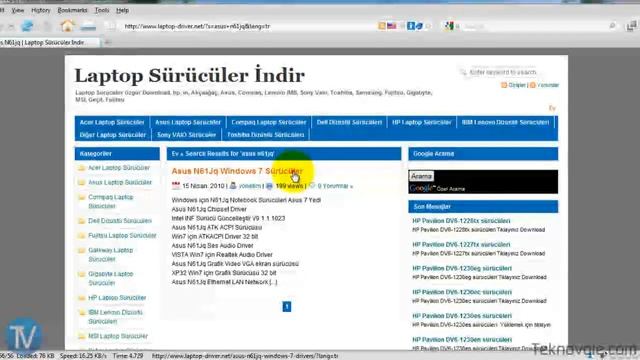
Task: Open HP Pavilion DV6-1228tx sürücüleri link
Action: point(461,221)
